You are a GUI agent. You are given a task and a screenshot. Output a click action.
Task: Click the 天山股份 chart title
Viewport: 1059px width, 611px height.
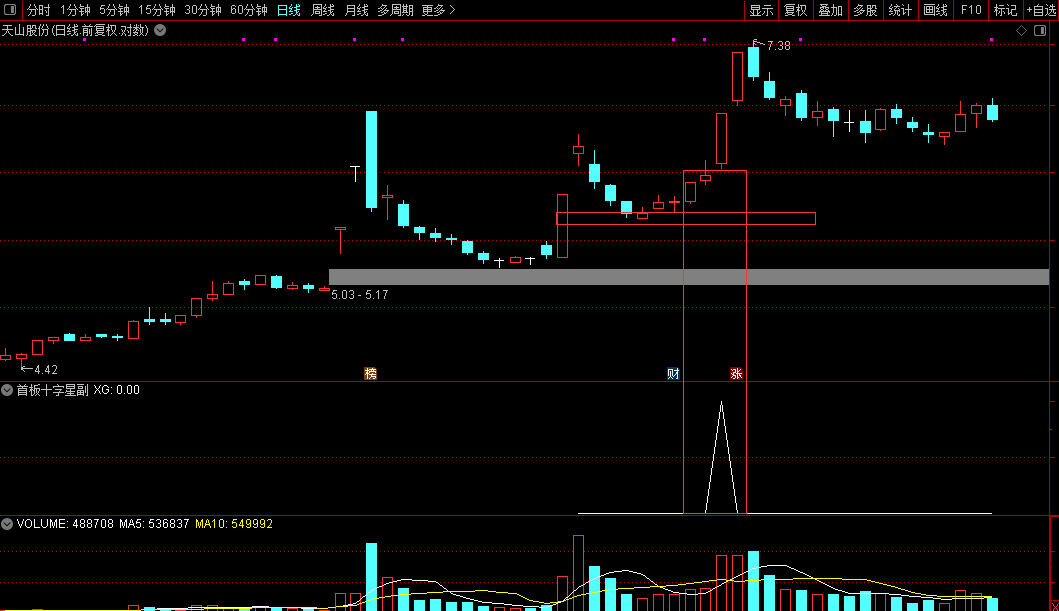click(x=75, y=30)
